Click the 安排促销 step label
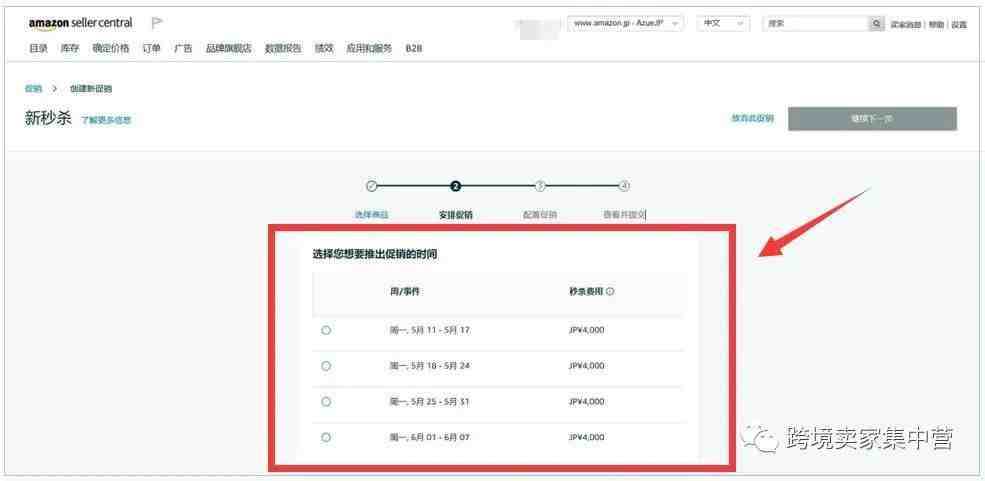The image size is (985, 481). [455, 215]
